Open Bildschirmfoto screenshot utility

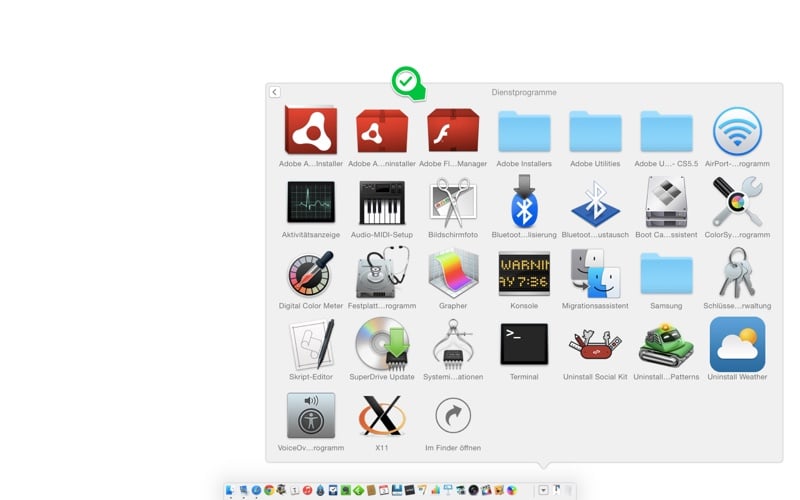tap(453, 202)
